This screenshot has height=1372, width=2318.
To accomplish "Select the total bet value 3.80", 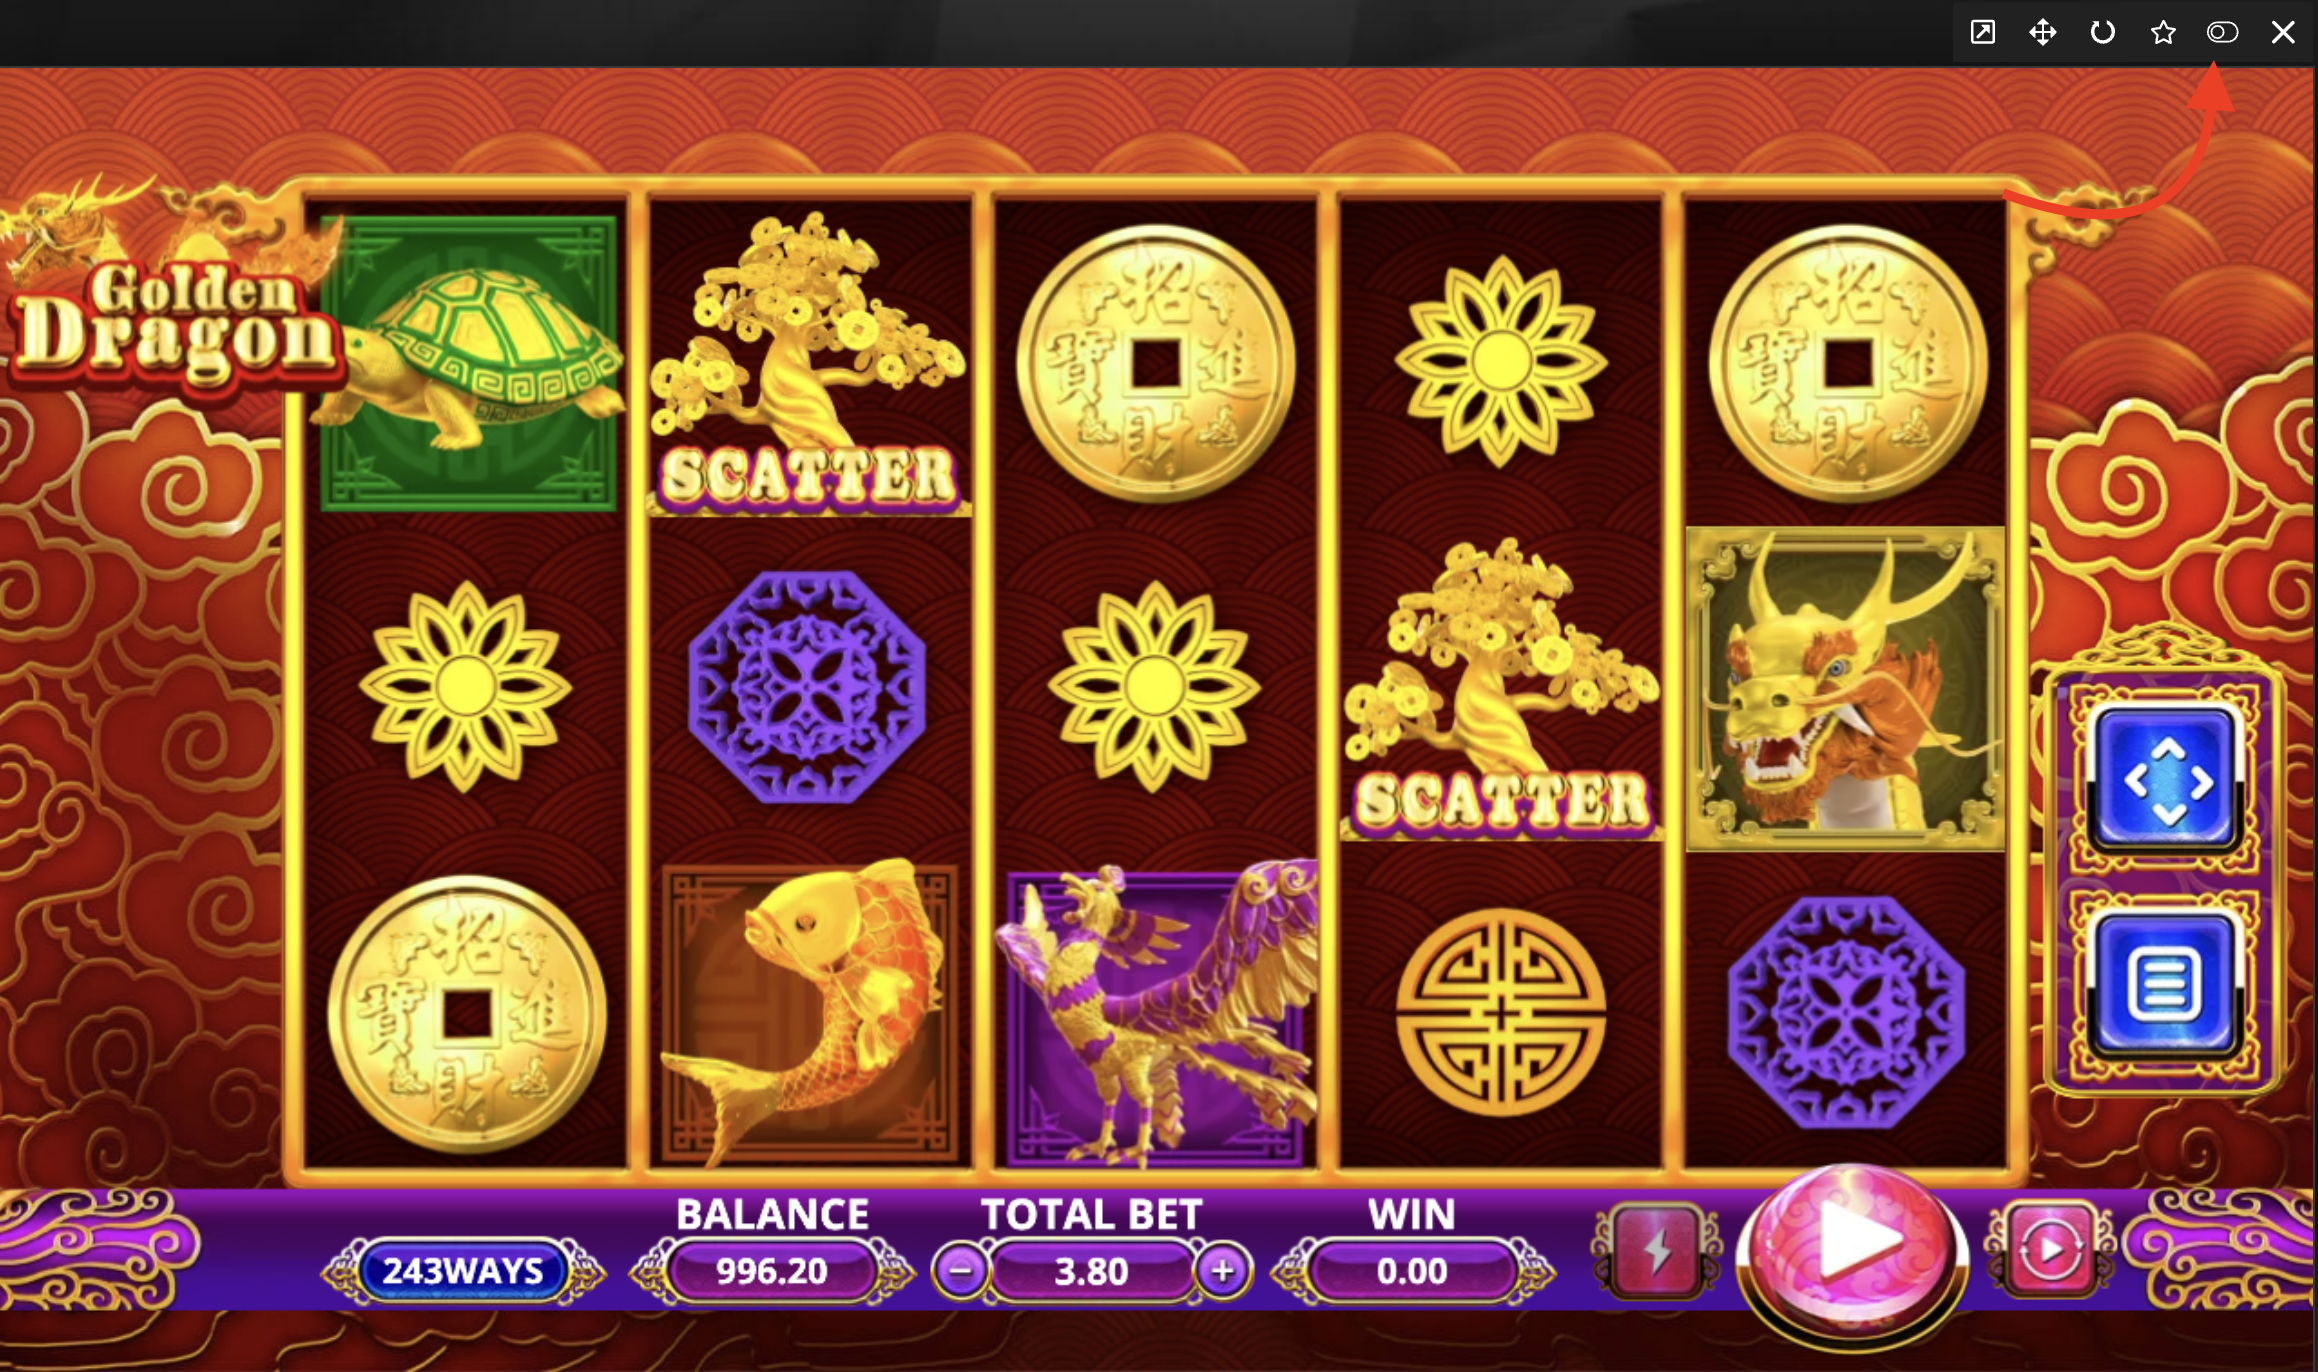I will (1091, 1272).
